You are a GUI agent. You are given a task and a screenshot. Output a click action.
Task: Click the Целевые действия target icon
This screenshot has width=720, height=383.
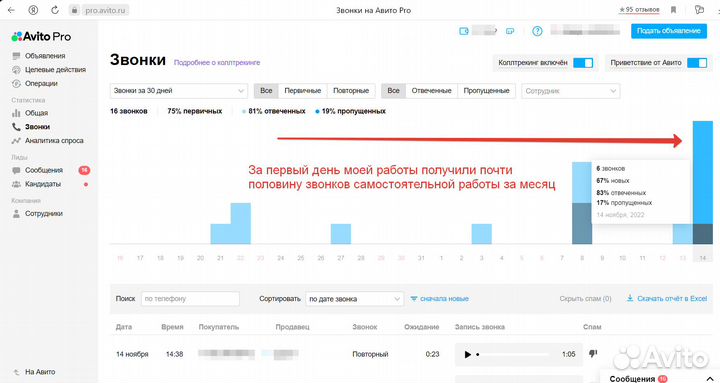click(17, 70)
